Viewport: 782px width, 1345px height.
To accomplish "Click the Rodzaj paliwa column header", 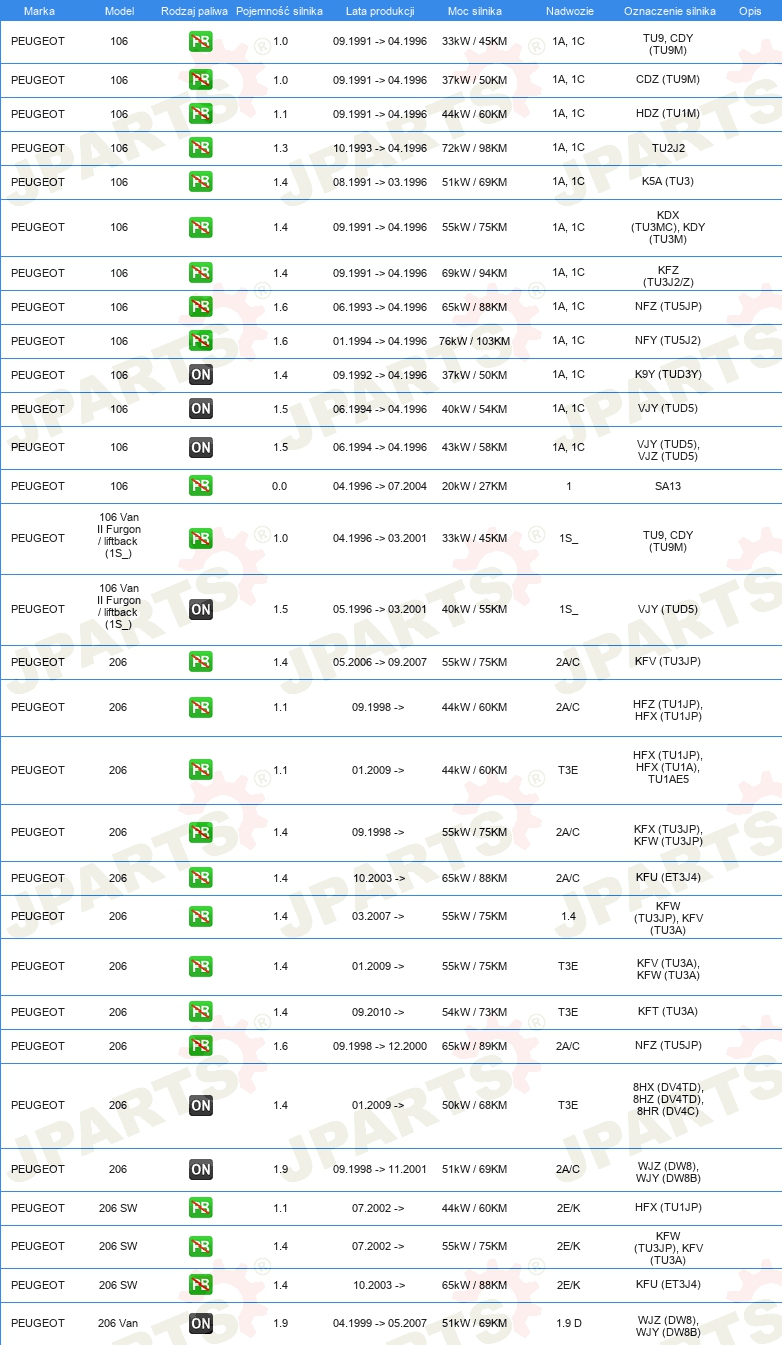I will tap(194, 10).
